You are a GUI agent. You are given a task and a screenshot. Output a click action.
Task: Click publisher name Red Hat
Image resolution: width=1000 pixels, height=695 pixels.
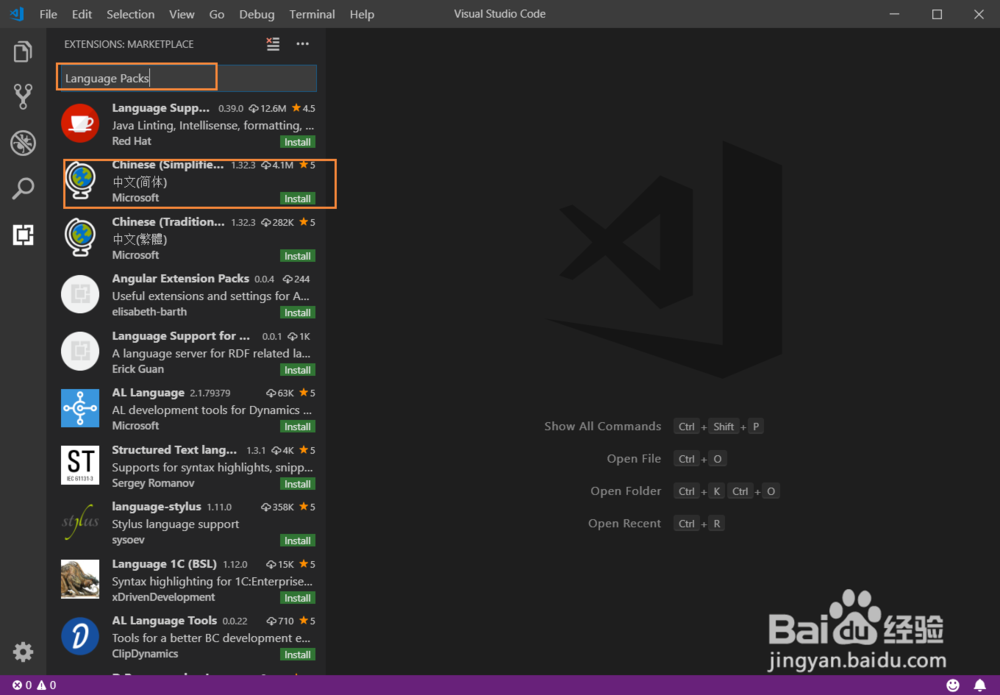pos(131,141)
